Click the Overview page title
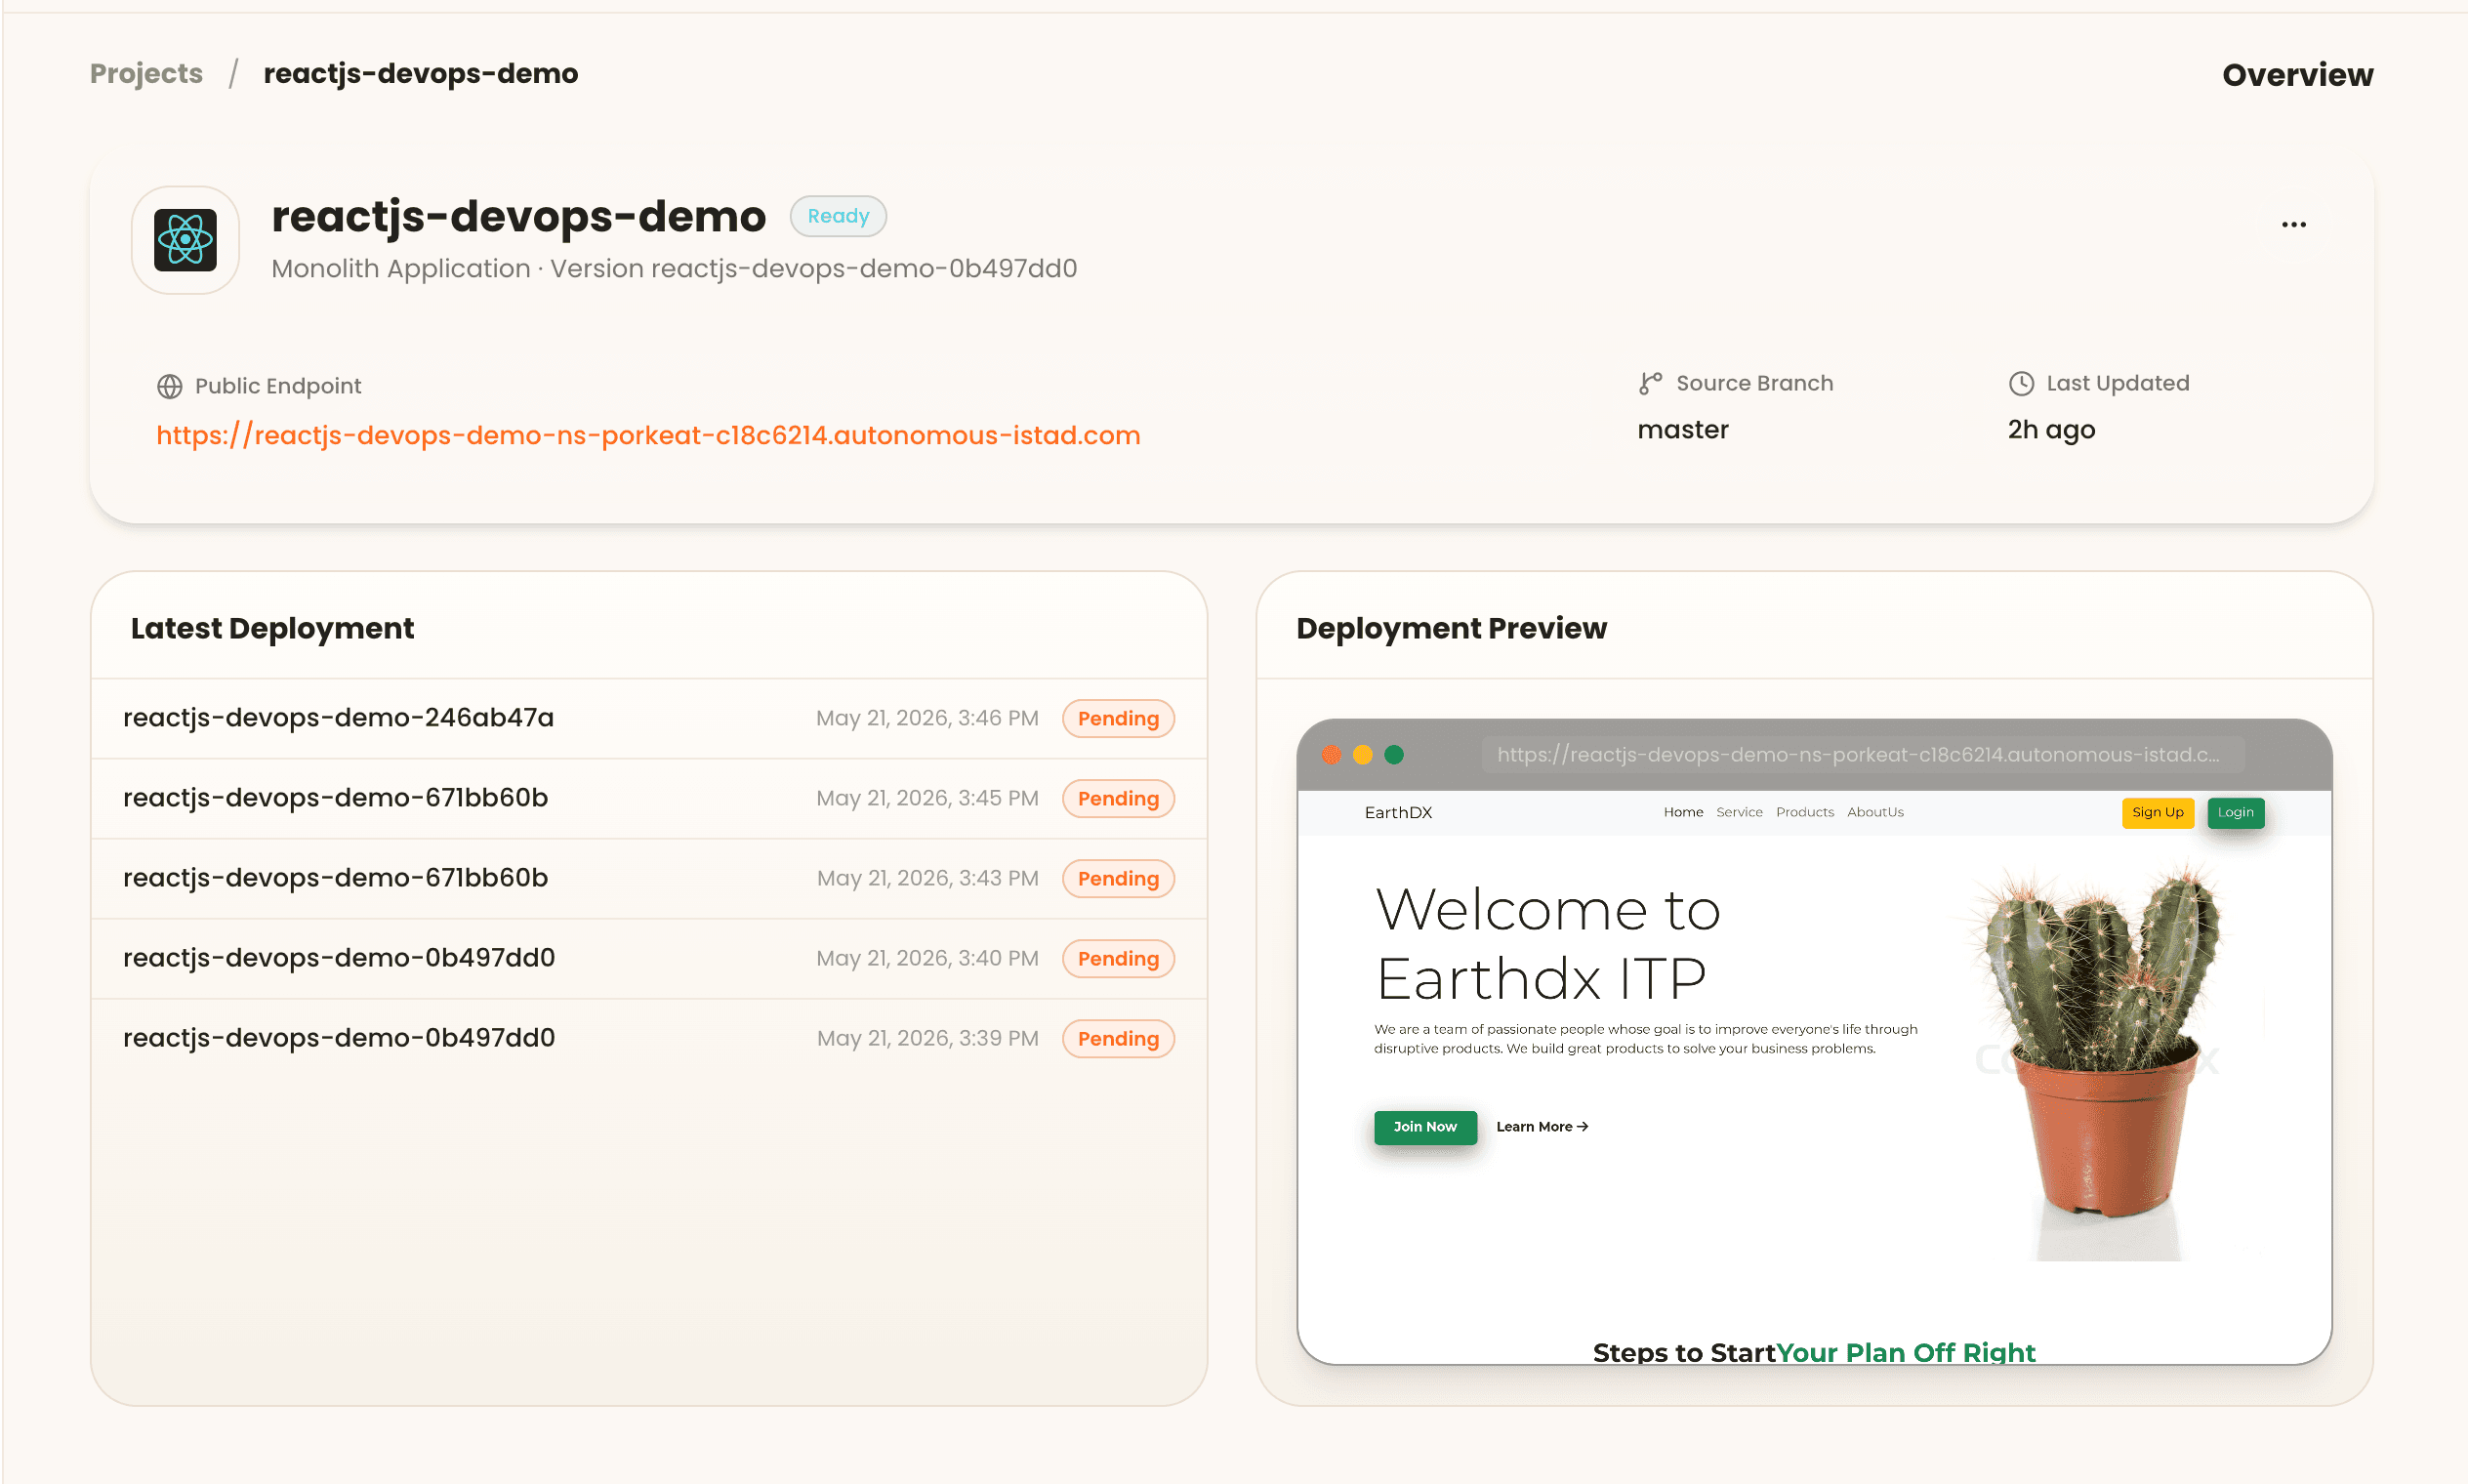Image resolution: width=2468 pixels, height=1484 pixels. click(2297, 75)
